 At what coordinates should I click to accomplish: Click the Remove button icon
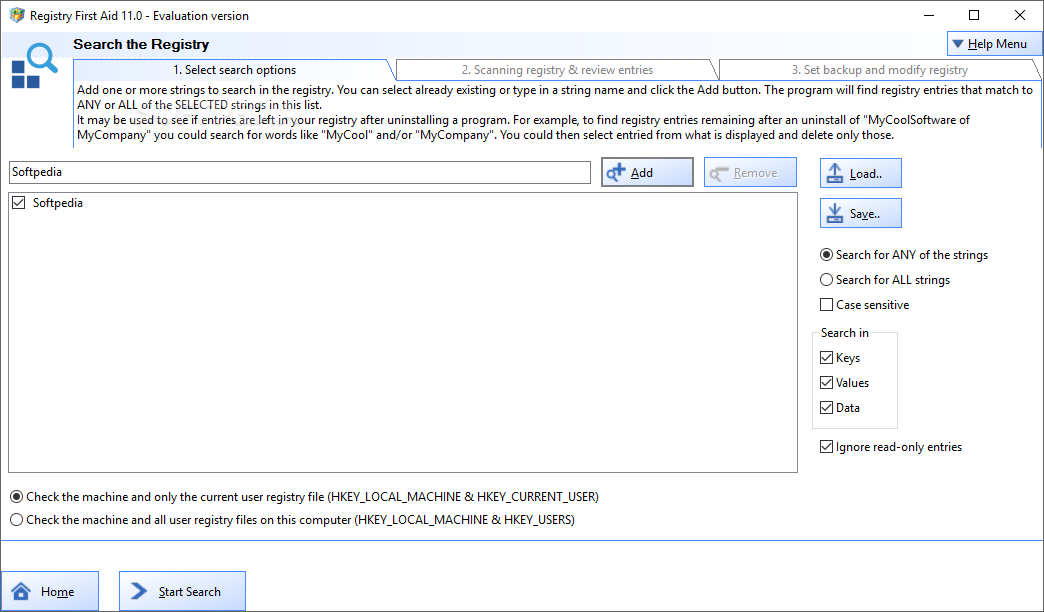(x=719, y=173)
